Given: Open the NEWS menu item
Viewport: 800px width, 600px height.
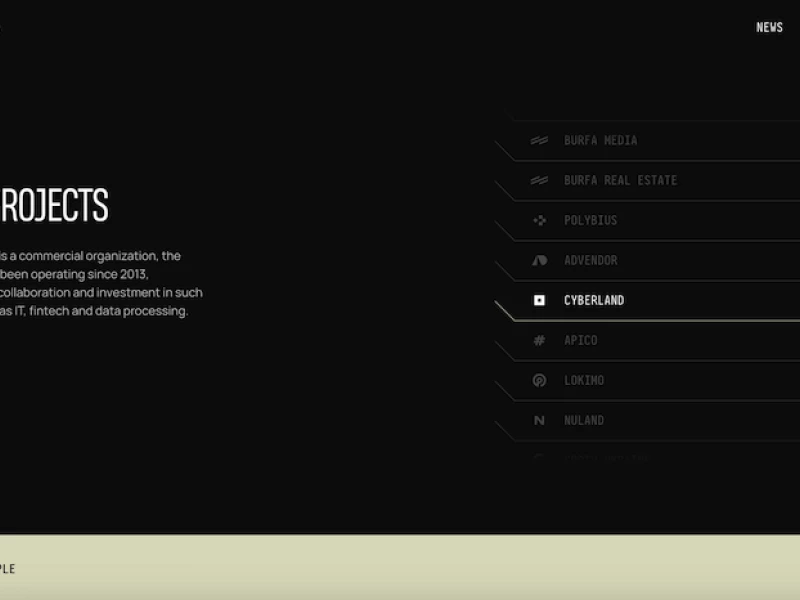Looking at the screenshot, I should coord(769,28).
